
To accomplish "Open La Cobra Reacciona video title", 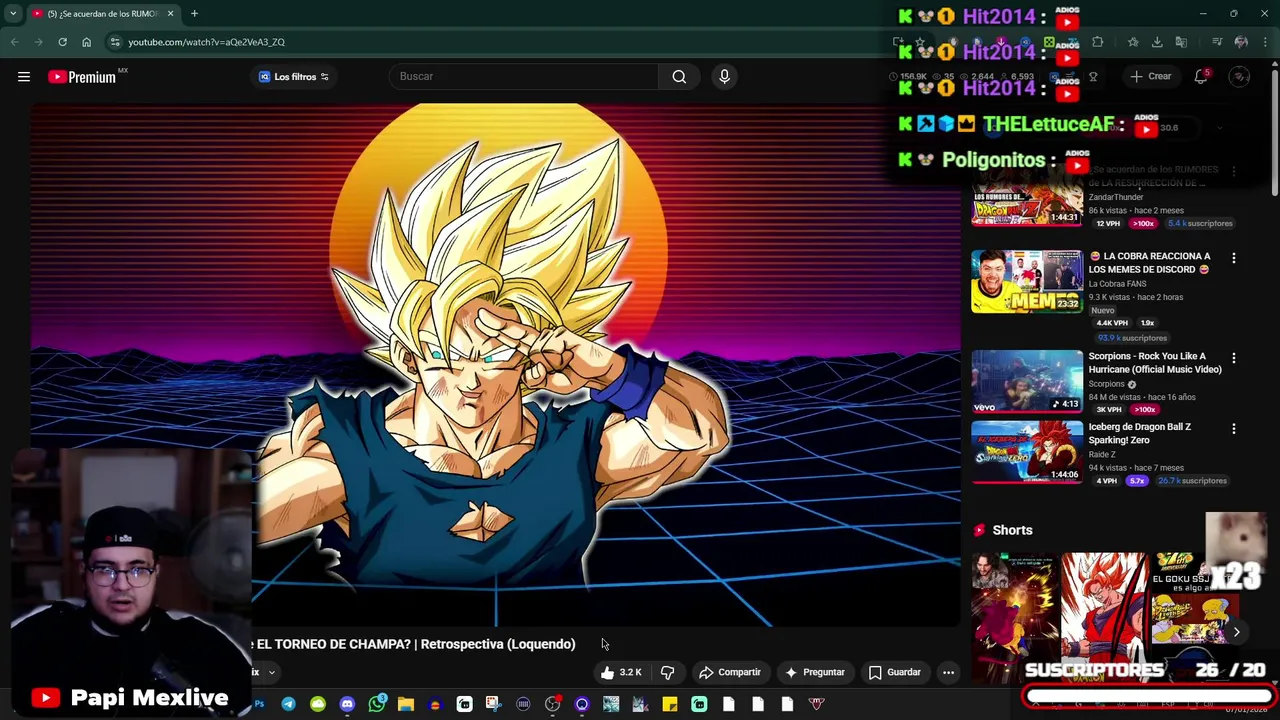I will pyautogui.click(x=1149, y=263).
